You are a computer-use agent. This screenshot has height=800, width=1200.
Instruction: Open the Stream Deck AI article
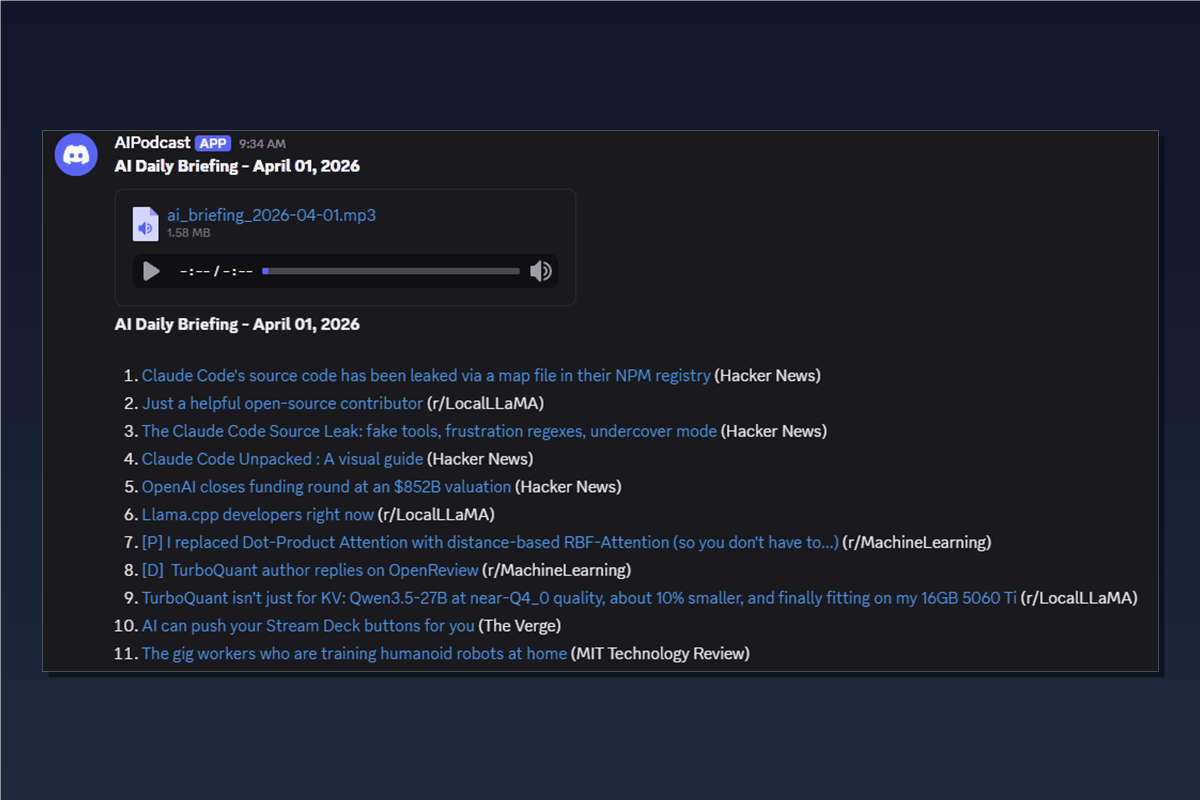tap(306, 626)
